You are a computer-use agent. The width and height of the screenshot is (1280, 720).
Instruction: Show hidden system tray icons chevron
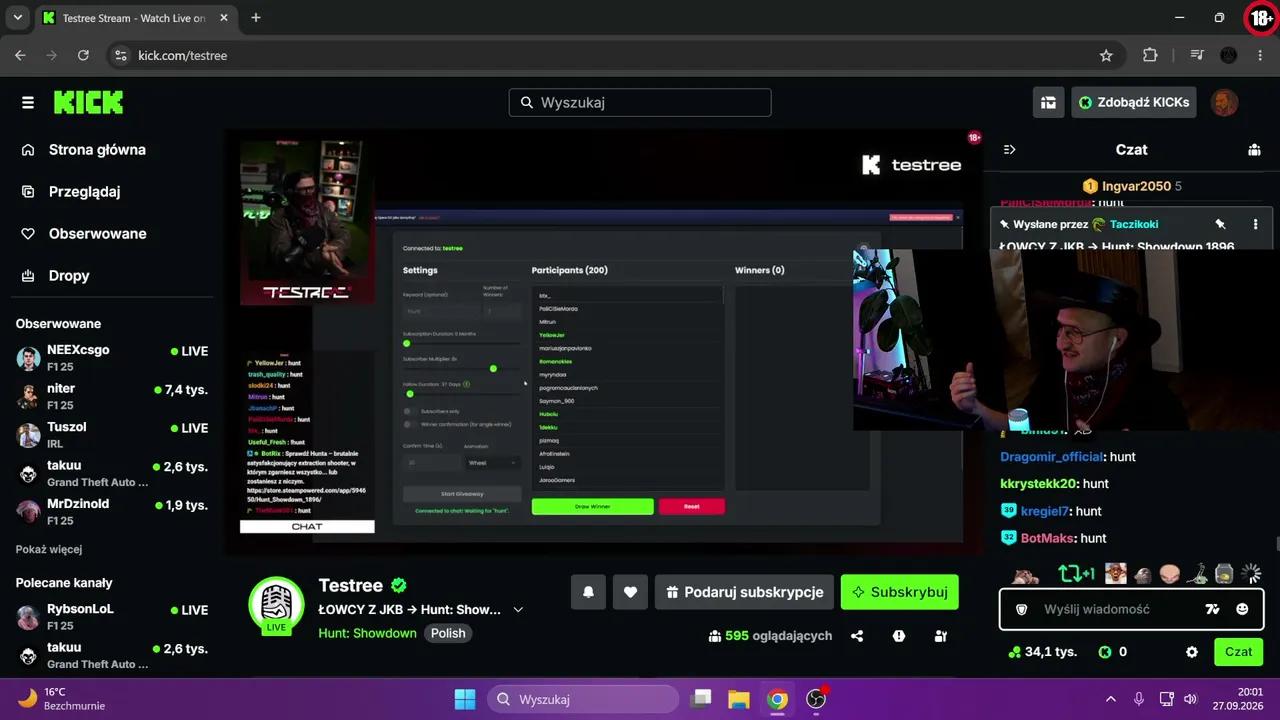tap(1110, 699)
